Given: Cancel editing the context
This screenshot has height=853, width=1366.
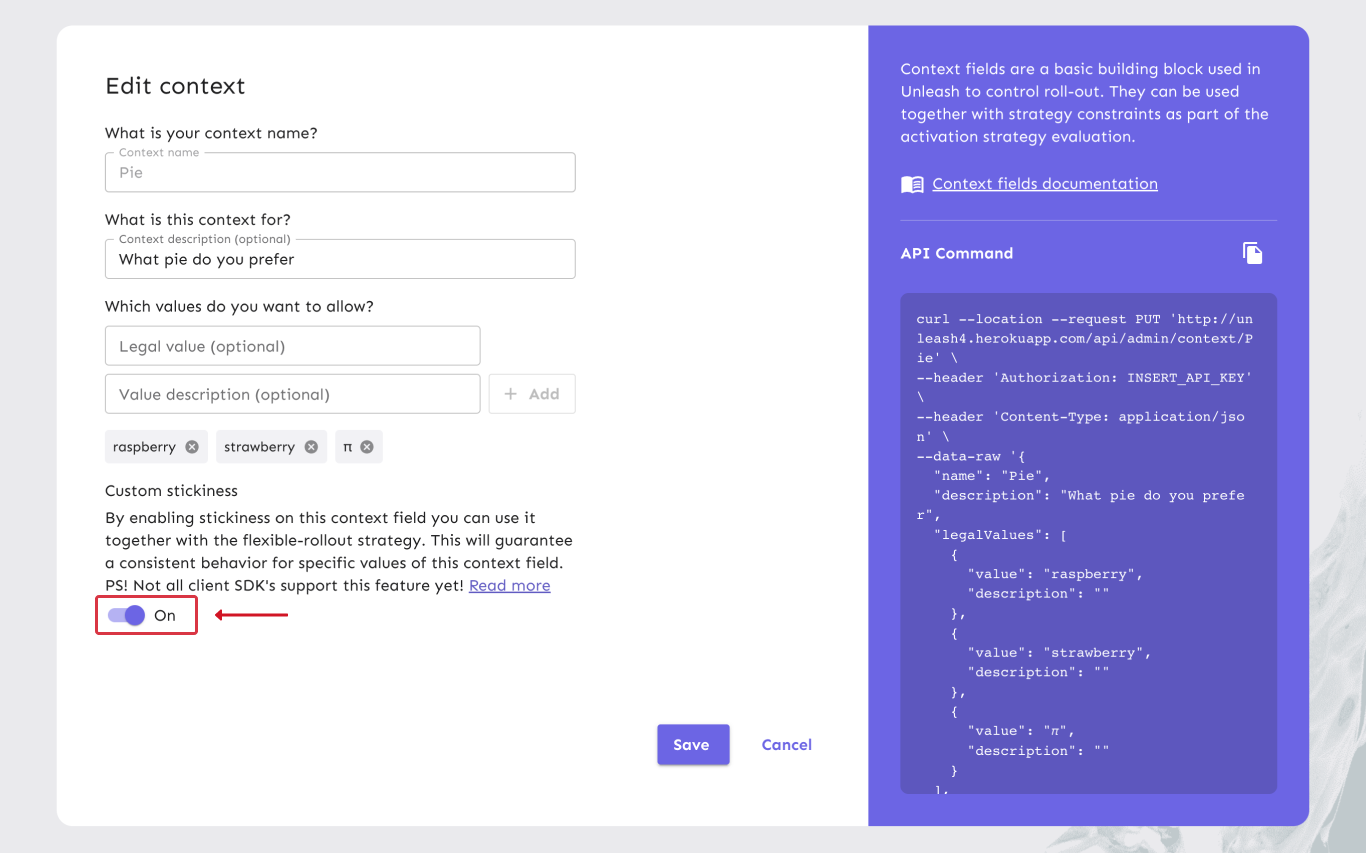Looking at the screenshot, I should pos(786,744).
